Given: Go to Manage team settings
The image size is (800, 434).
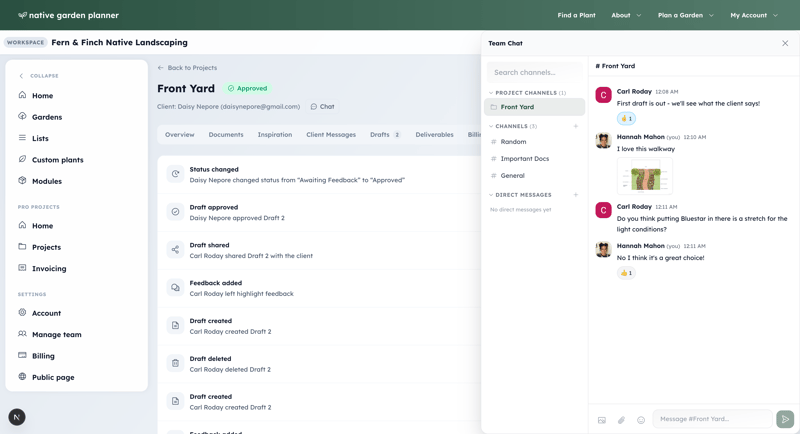Looking at the screenshot, I should [56, 334].
